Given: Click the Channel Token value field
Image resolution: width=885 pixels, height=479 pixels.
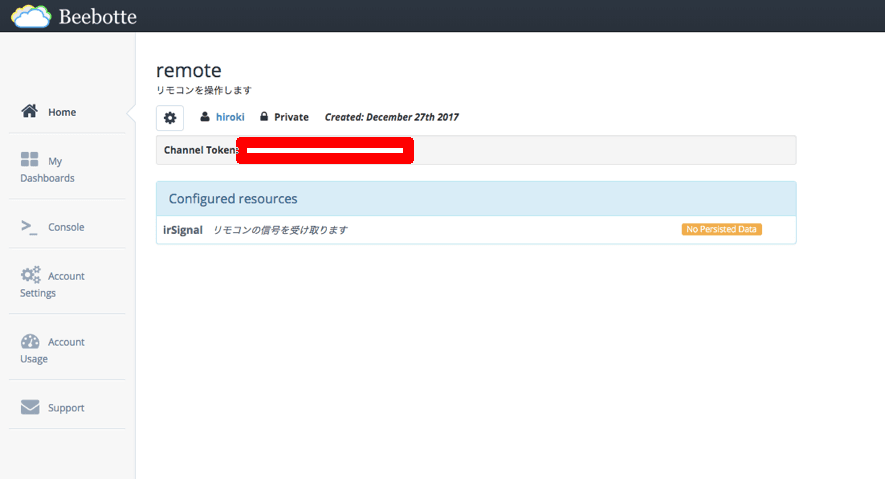Looking at the screenshot, I should 325,150.
